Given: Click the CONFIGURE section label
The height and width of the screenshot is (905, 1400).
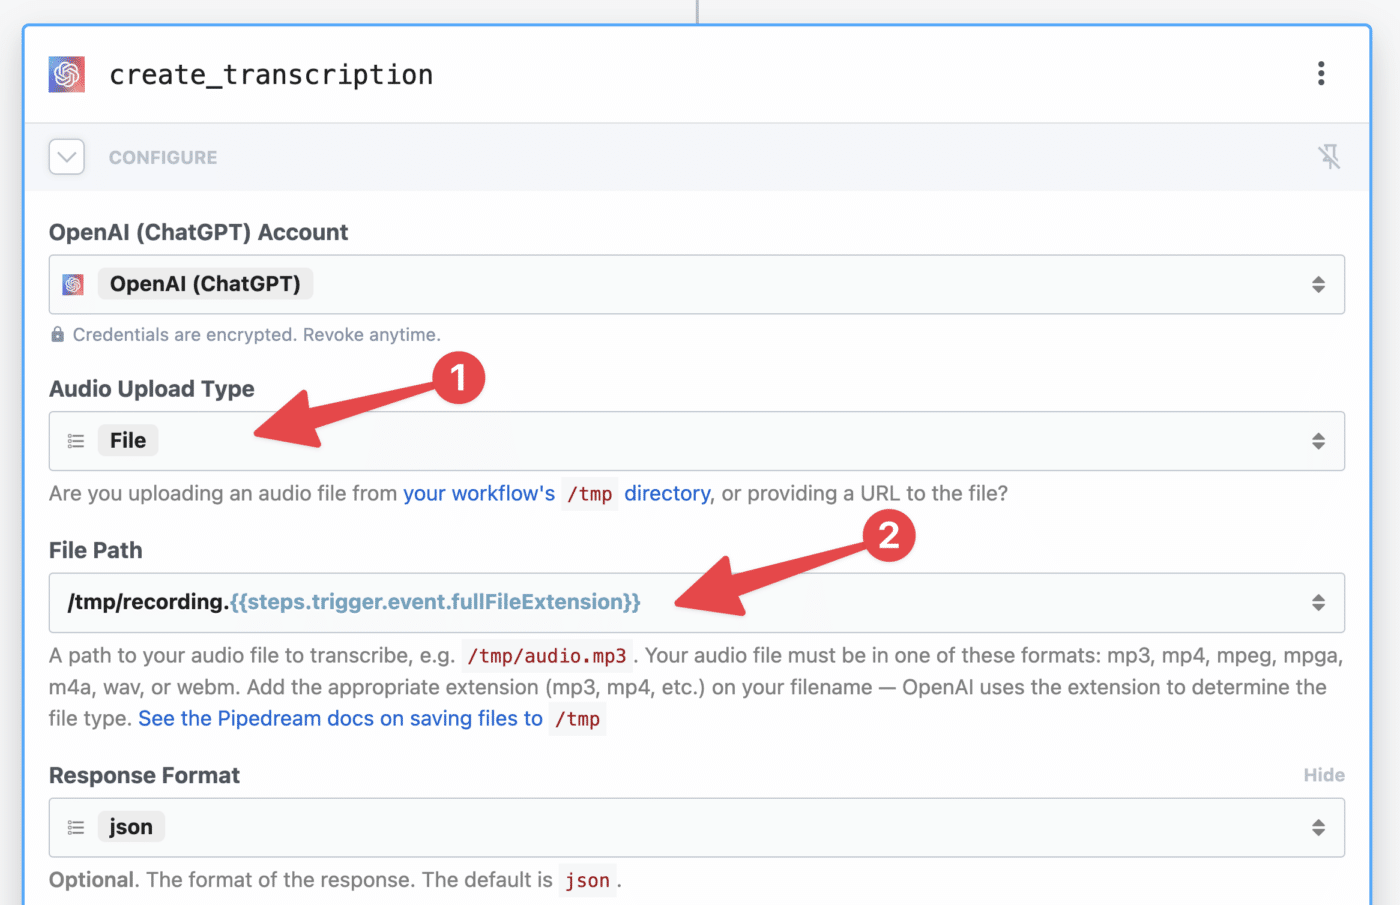Looking at the screenshot, I should [x=163, y=158].
